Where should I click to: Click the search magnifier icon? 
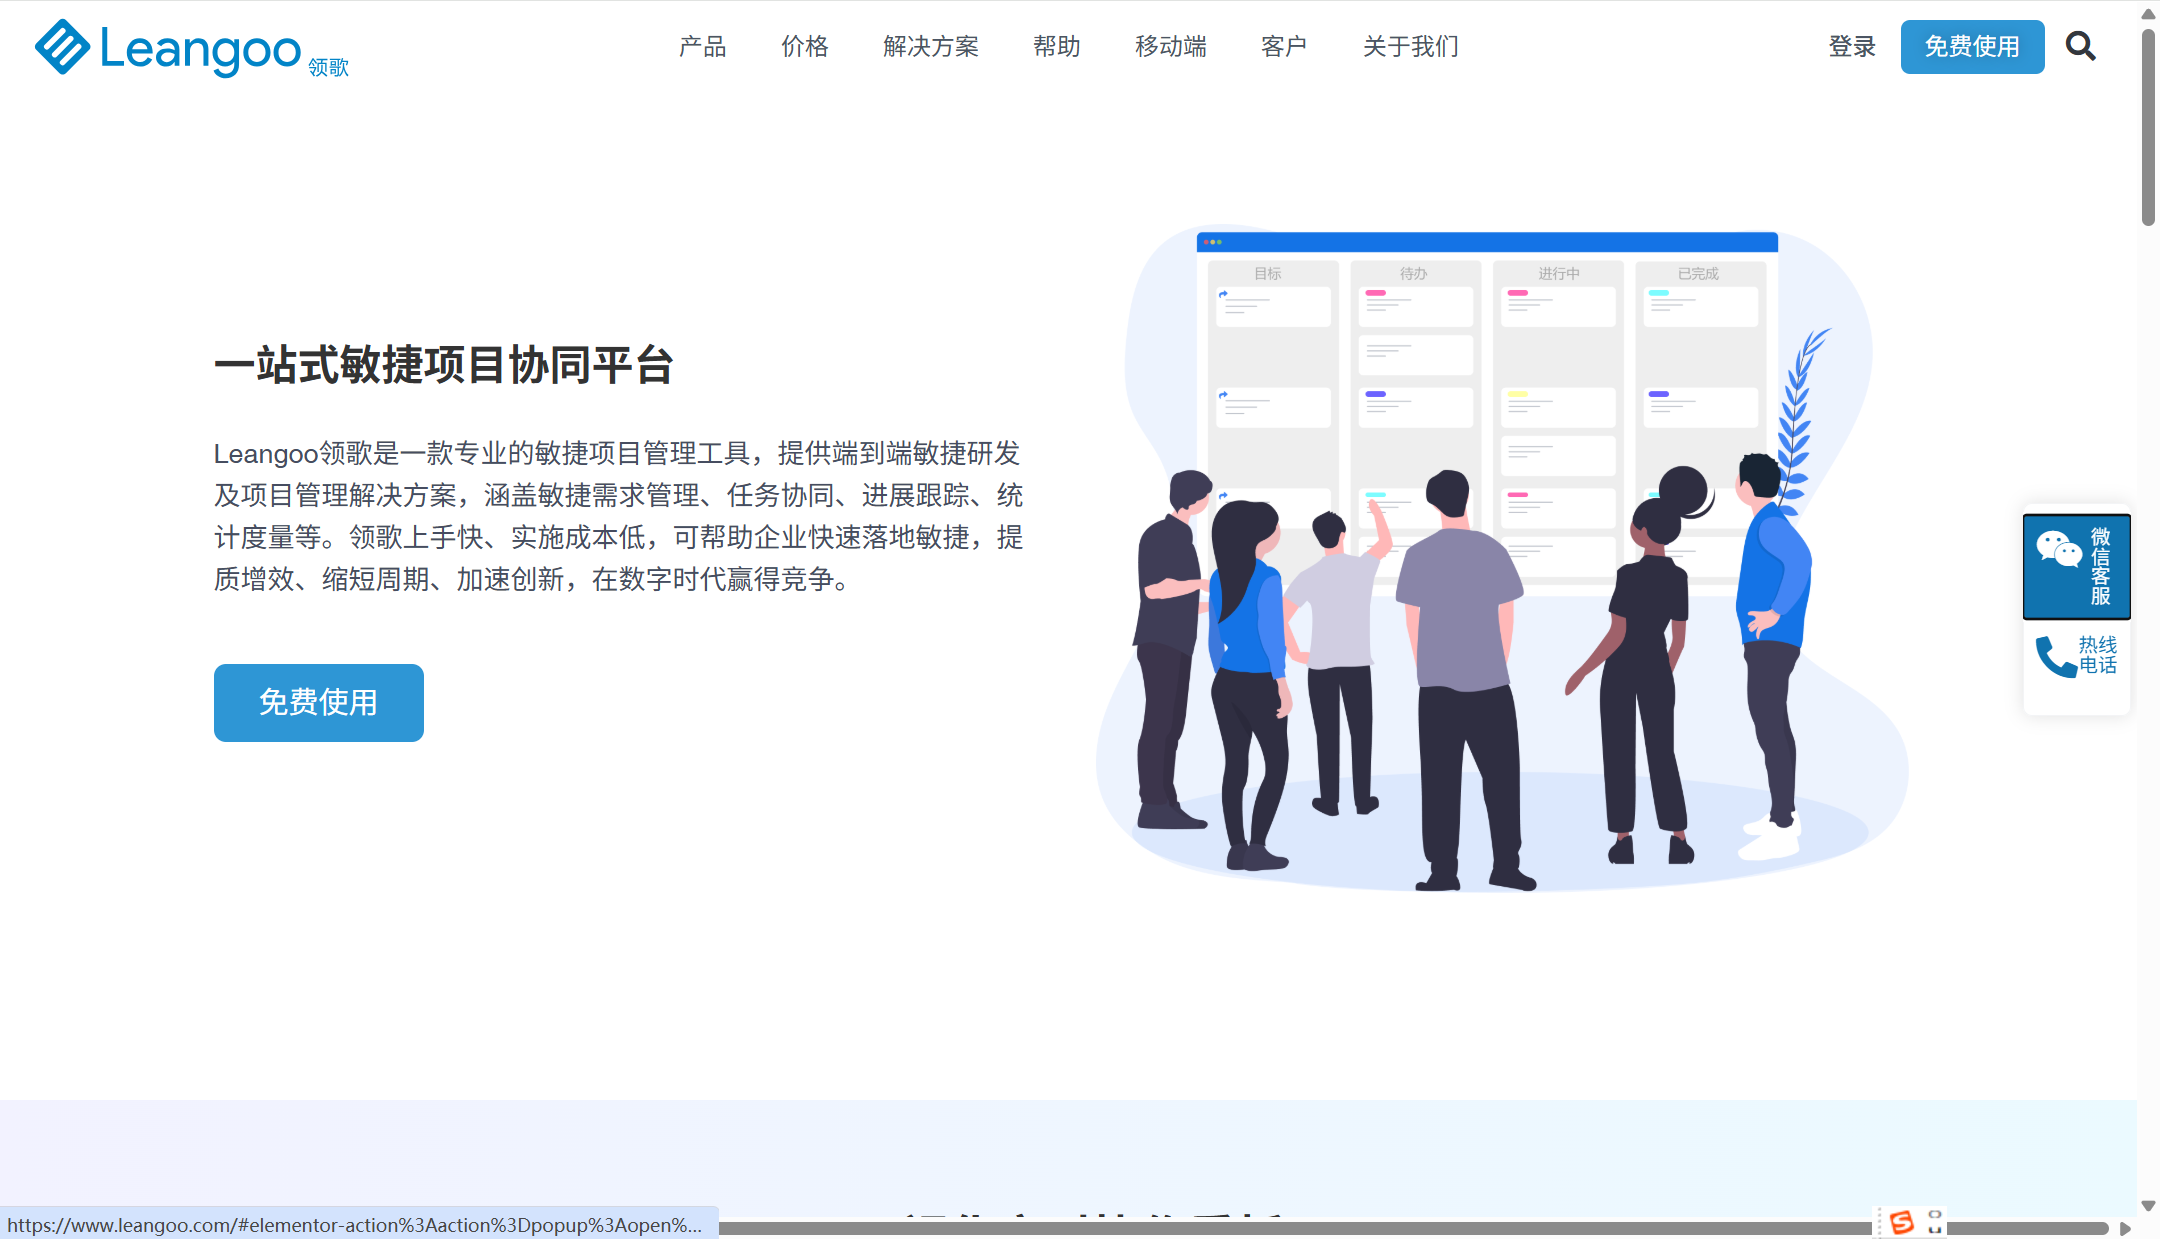point(2081,47)
